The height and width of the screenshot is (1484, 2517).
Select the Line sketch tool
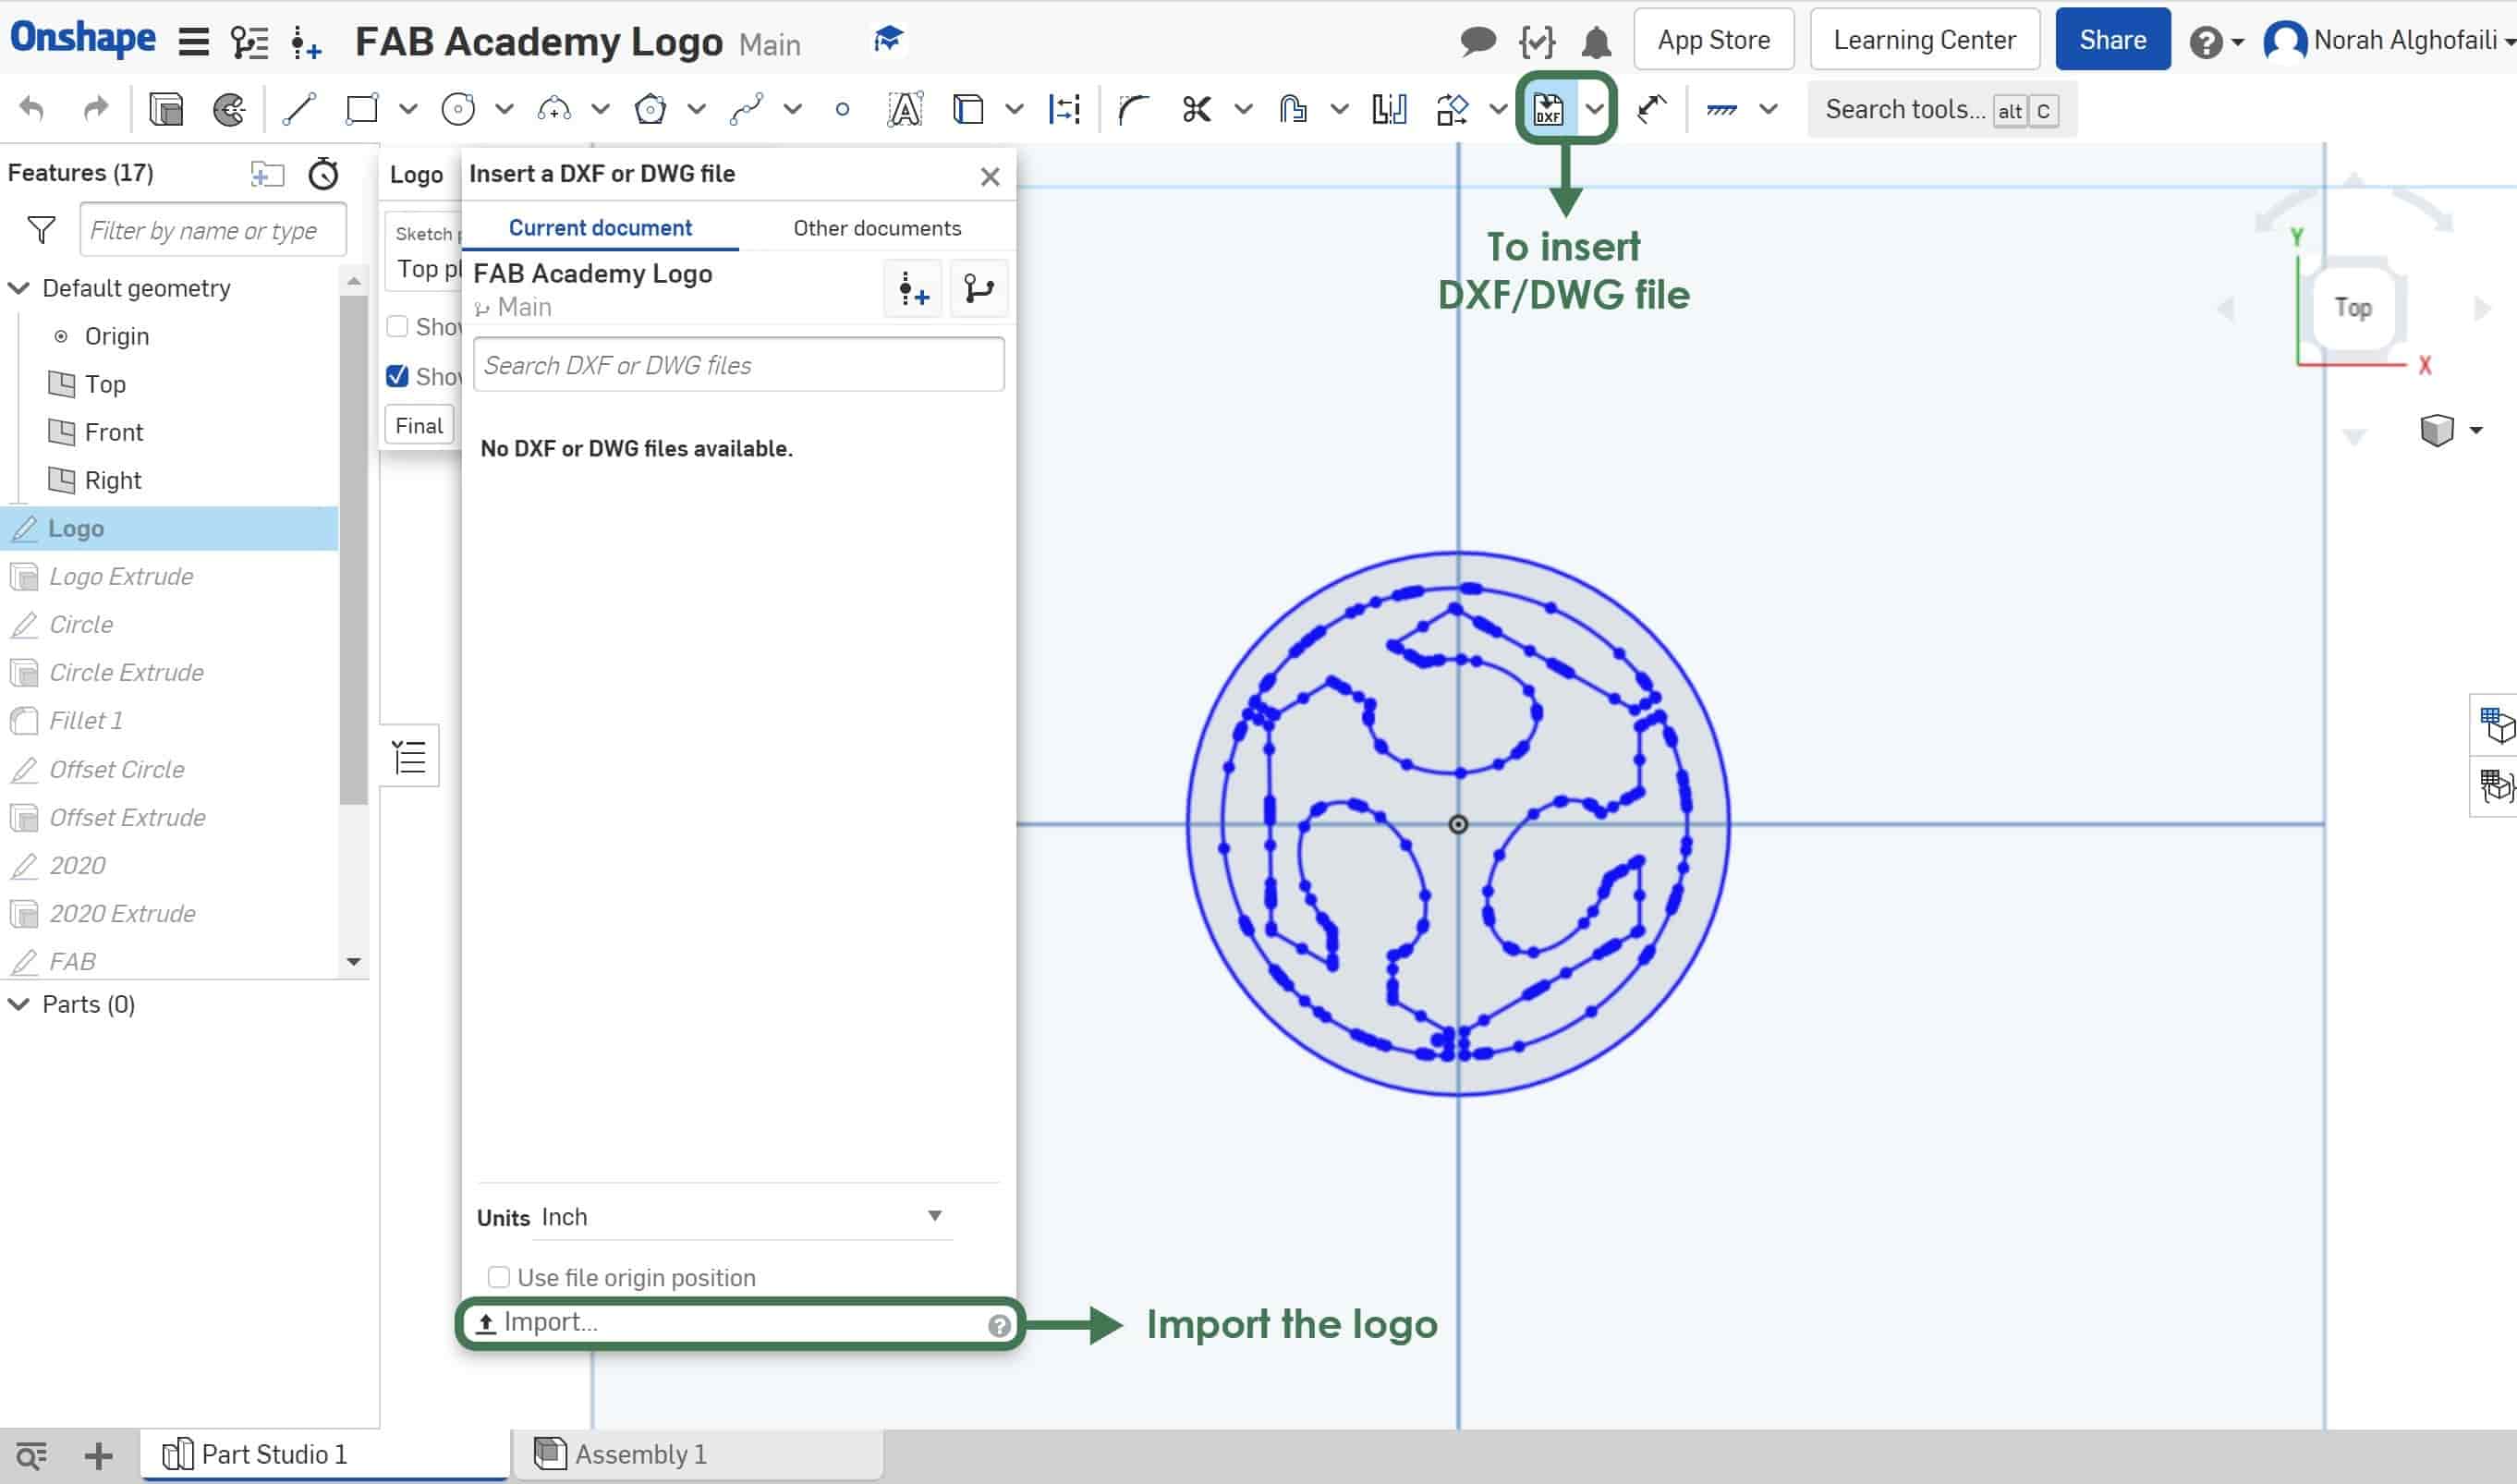(299, 108)
